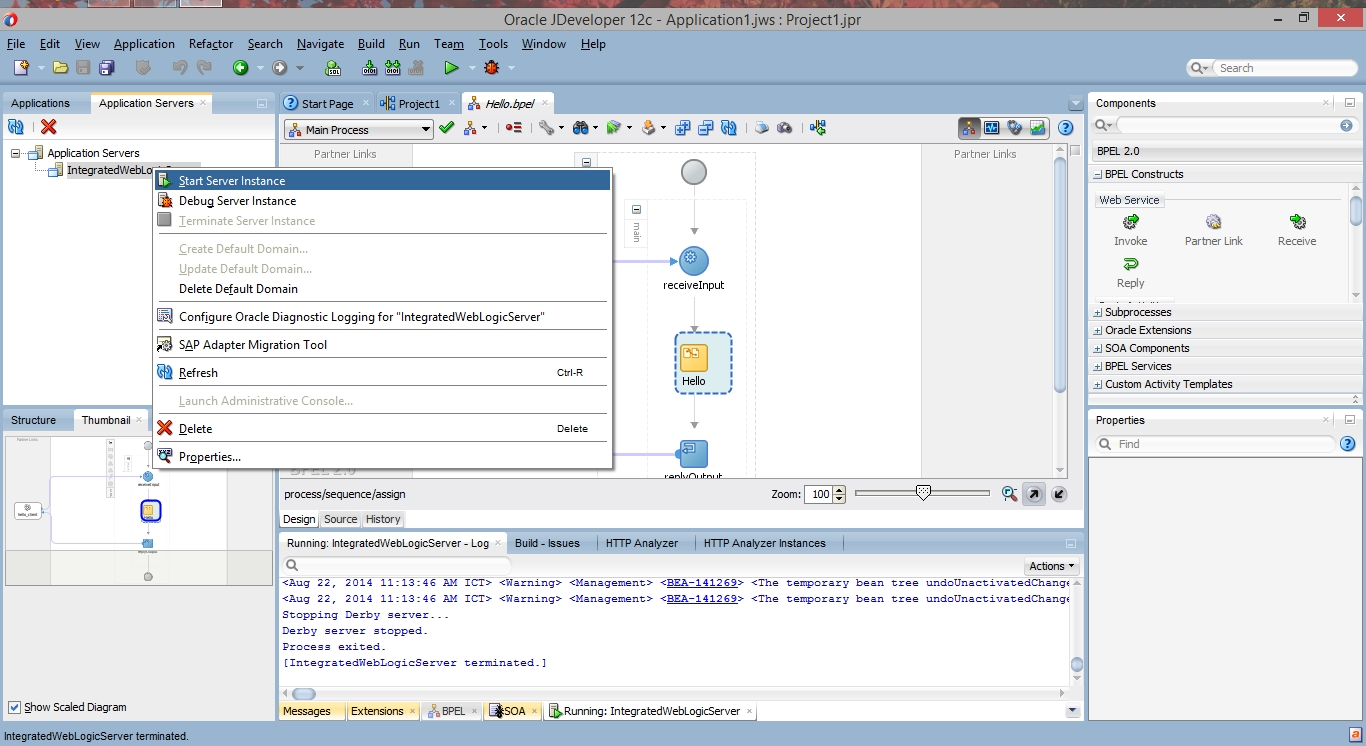Click the zoom magnifier icon next to slider
The width and height of the screenshot is (1366, 746).
[x=1010, y=494]
